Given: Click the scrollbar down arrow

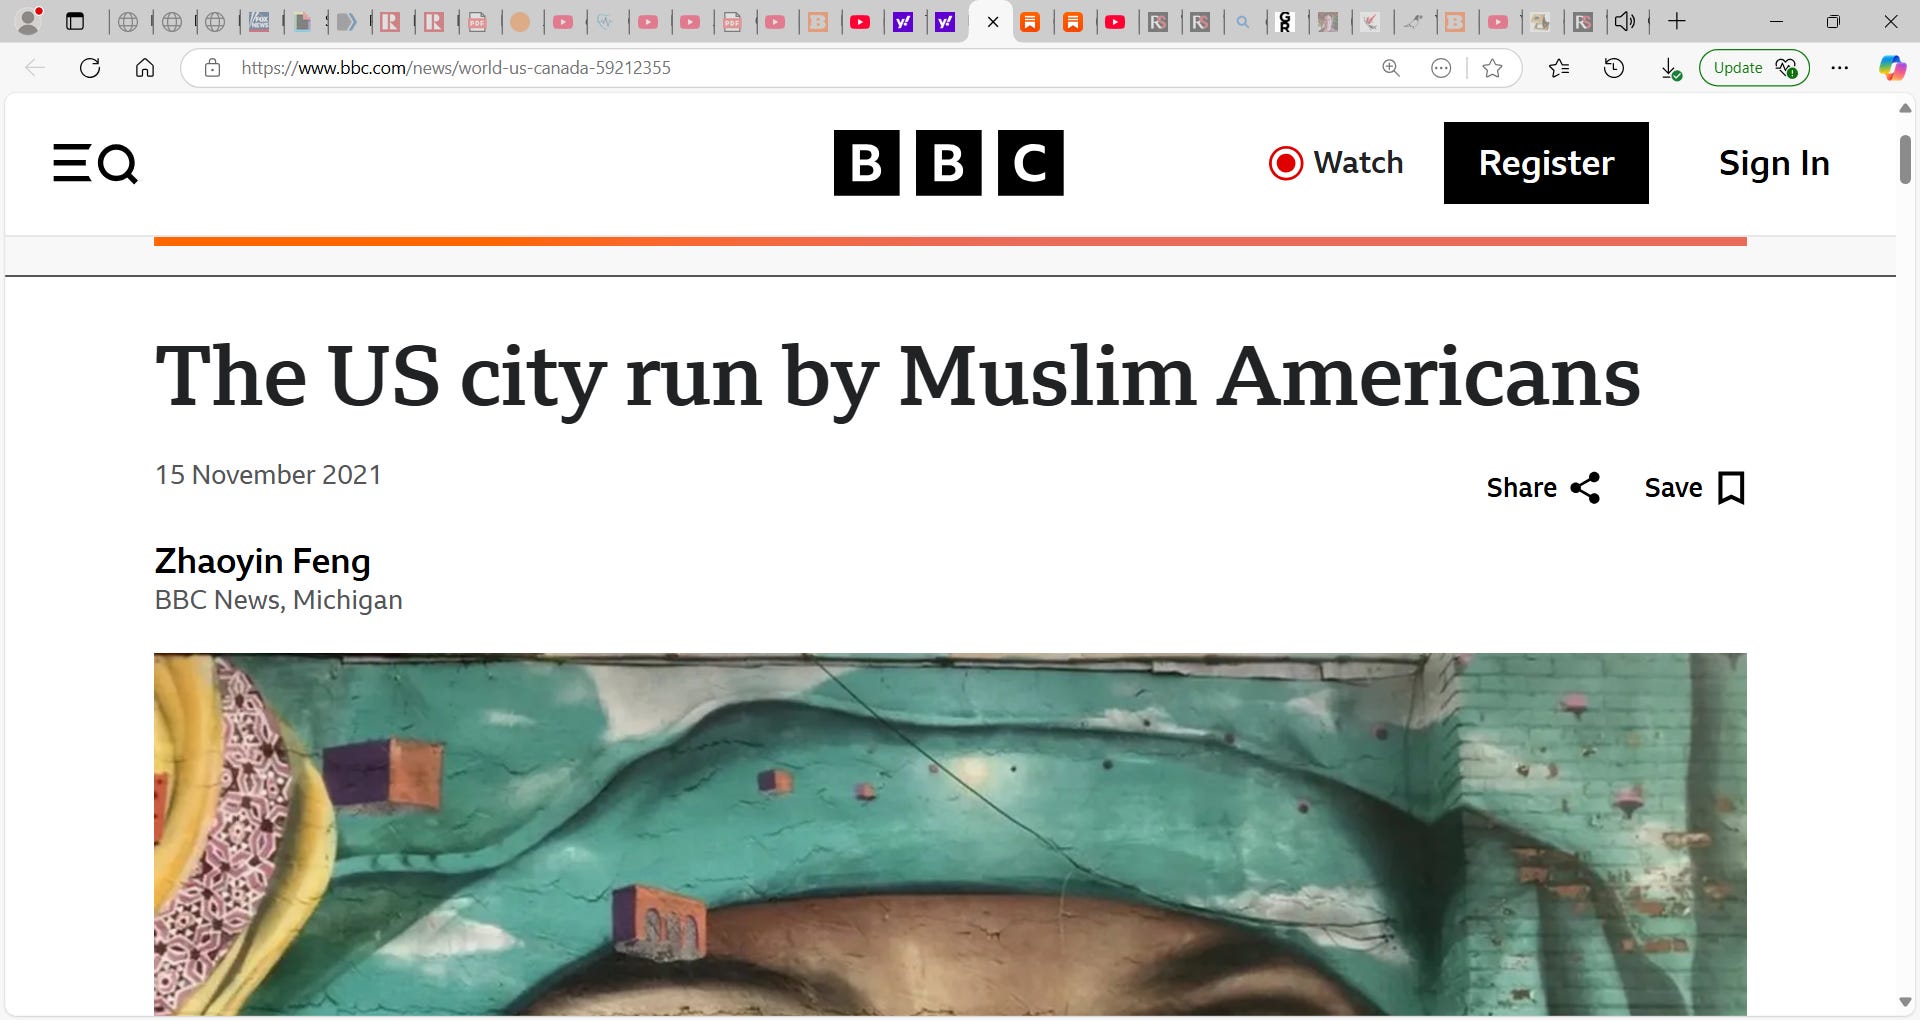Looking at the screenshot, I should pyautogui.click(x=1905, y=1002).
